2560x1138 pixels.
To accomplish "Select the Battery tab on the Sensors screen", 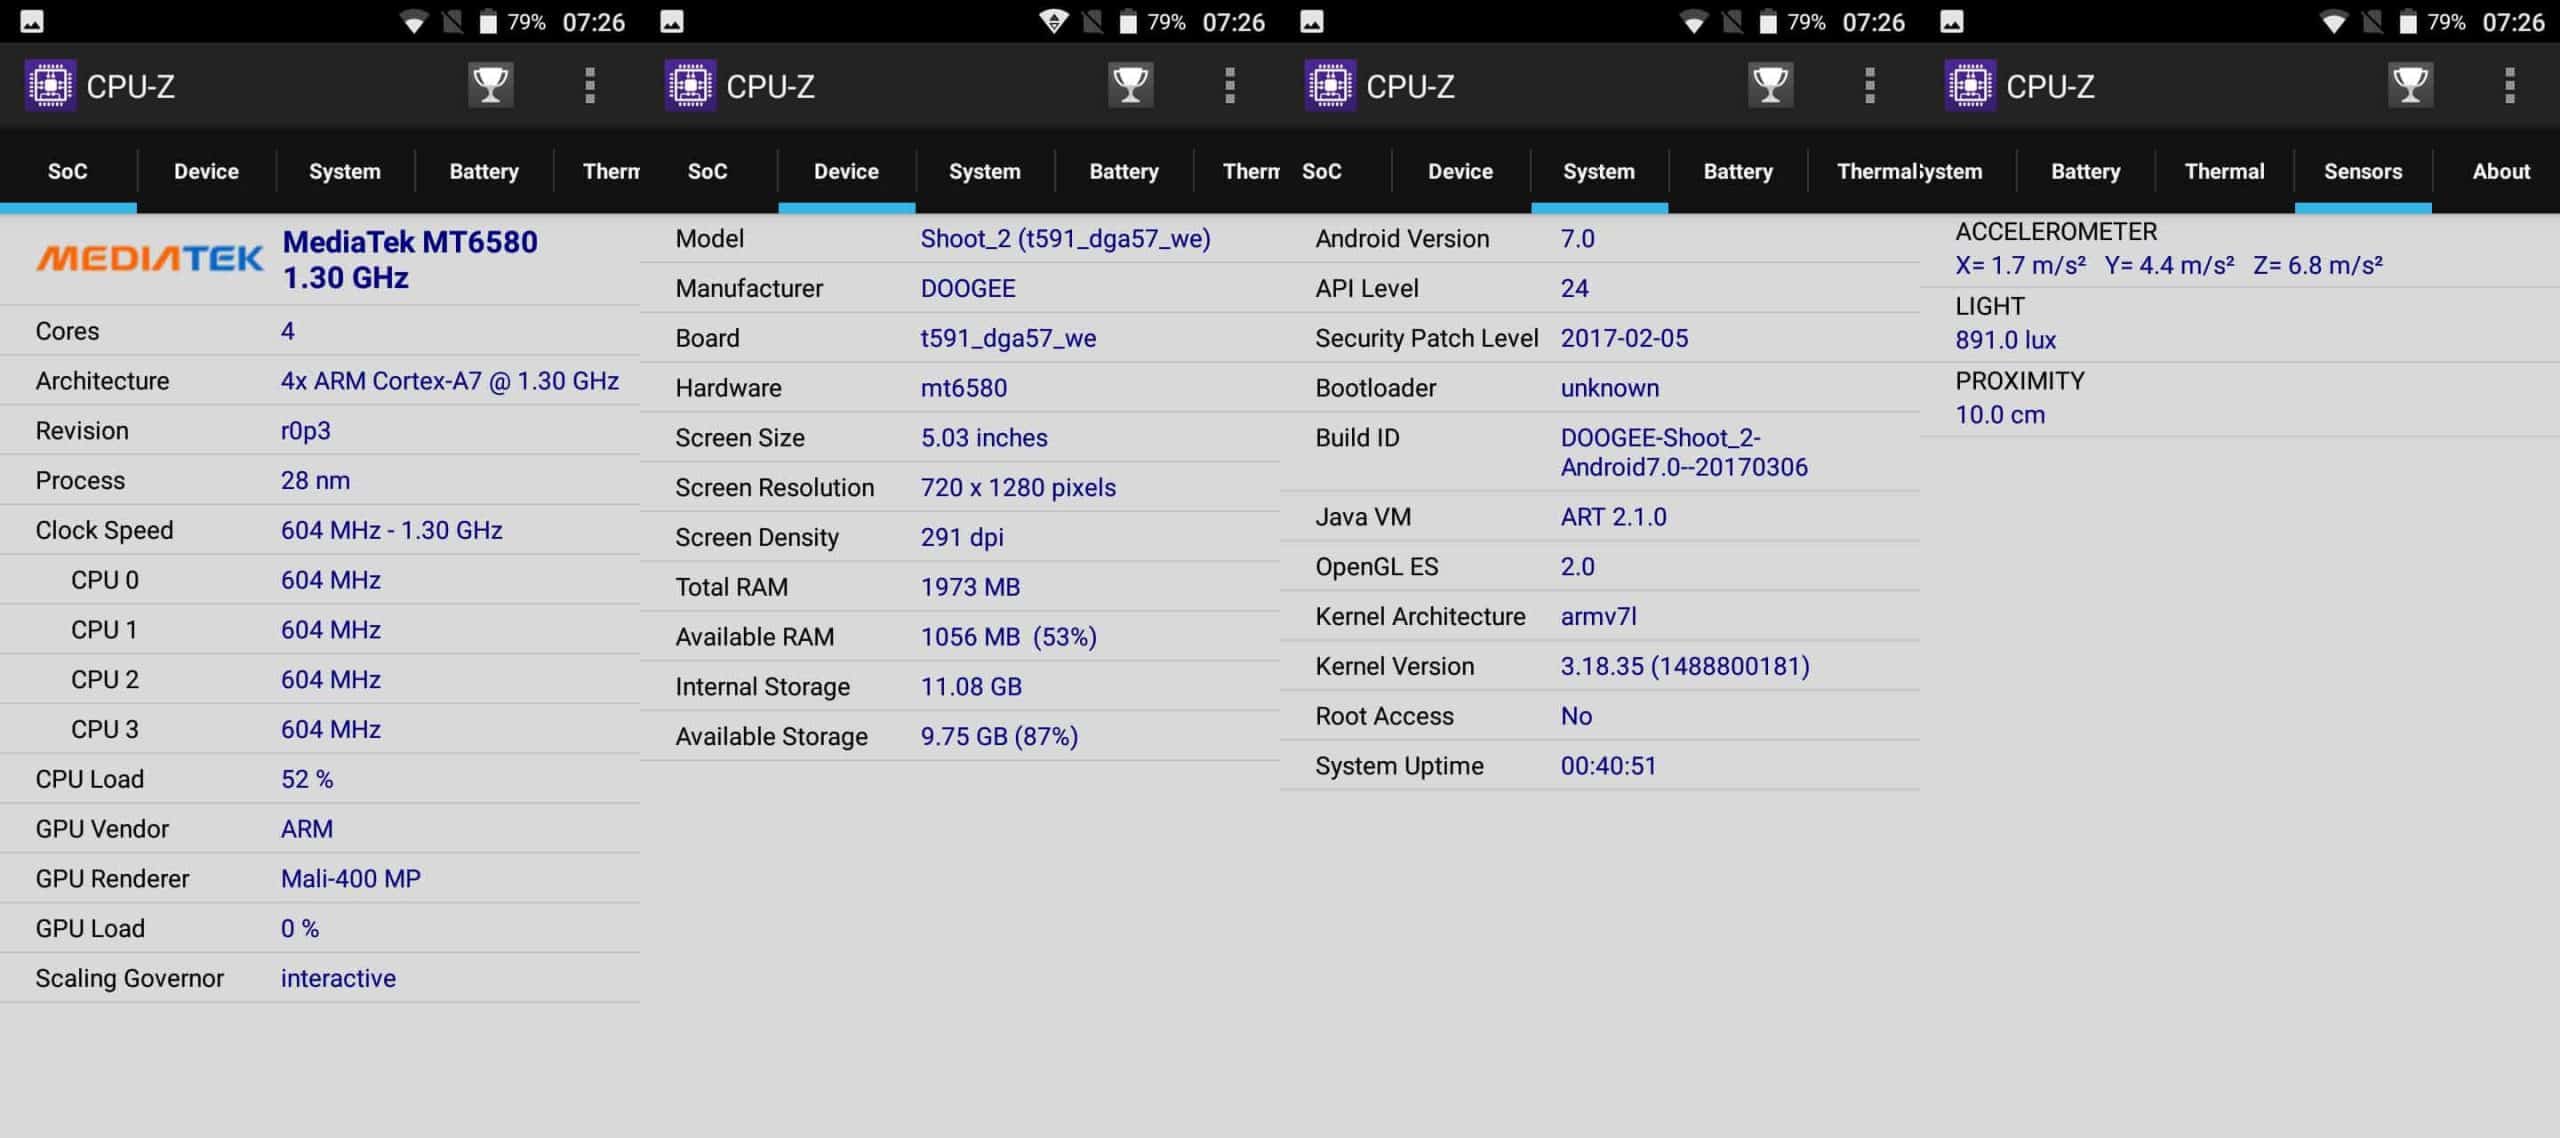I will [x=2085, y=171].
